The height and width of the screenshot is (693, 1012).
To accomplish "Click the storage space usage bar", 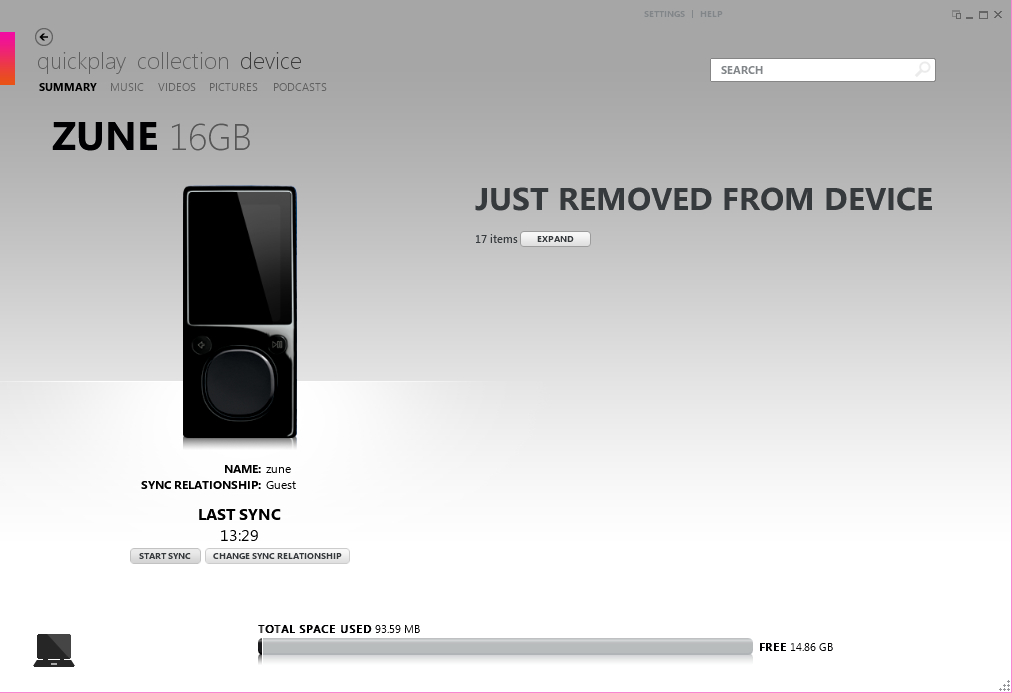I will click(505, 647).
